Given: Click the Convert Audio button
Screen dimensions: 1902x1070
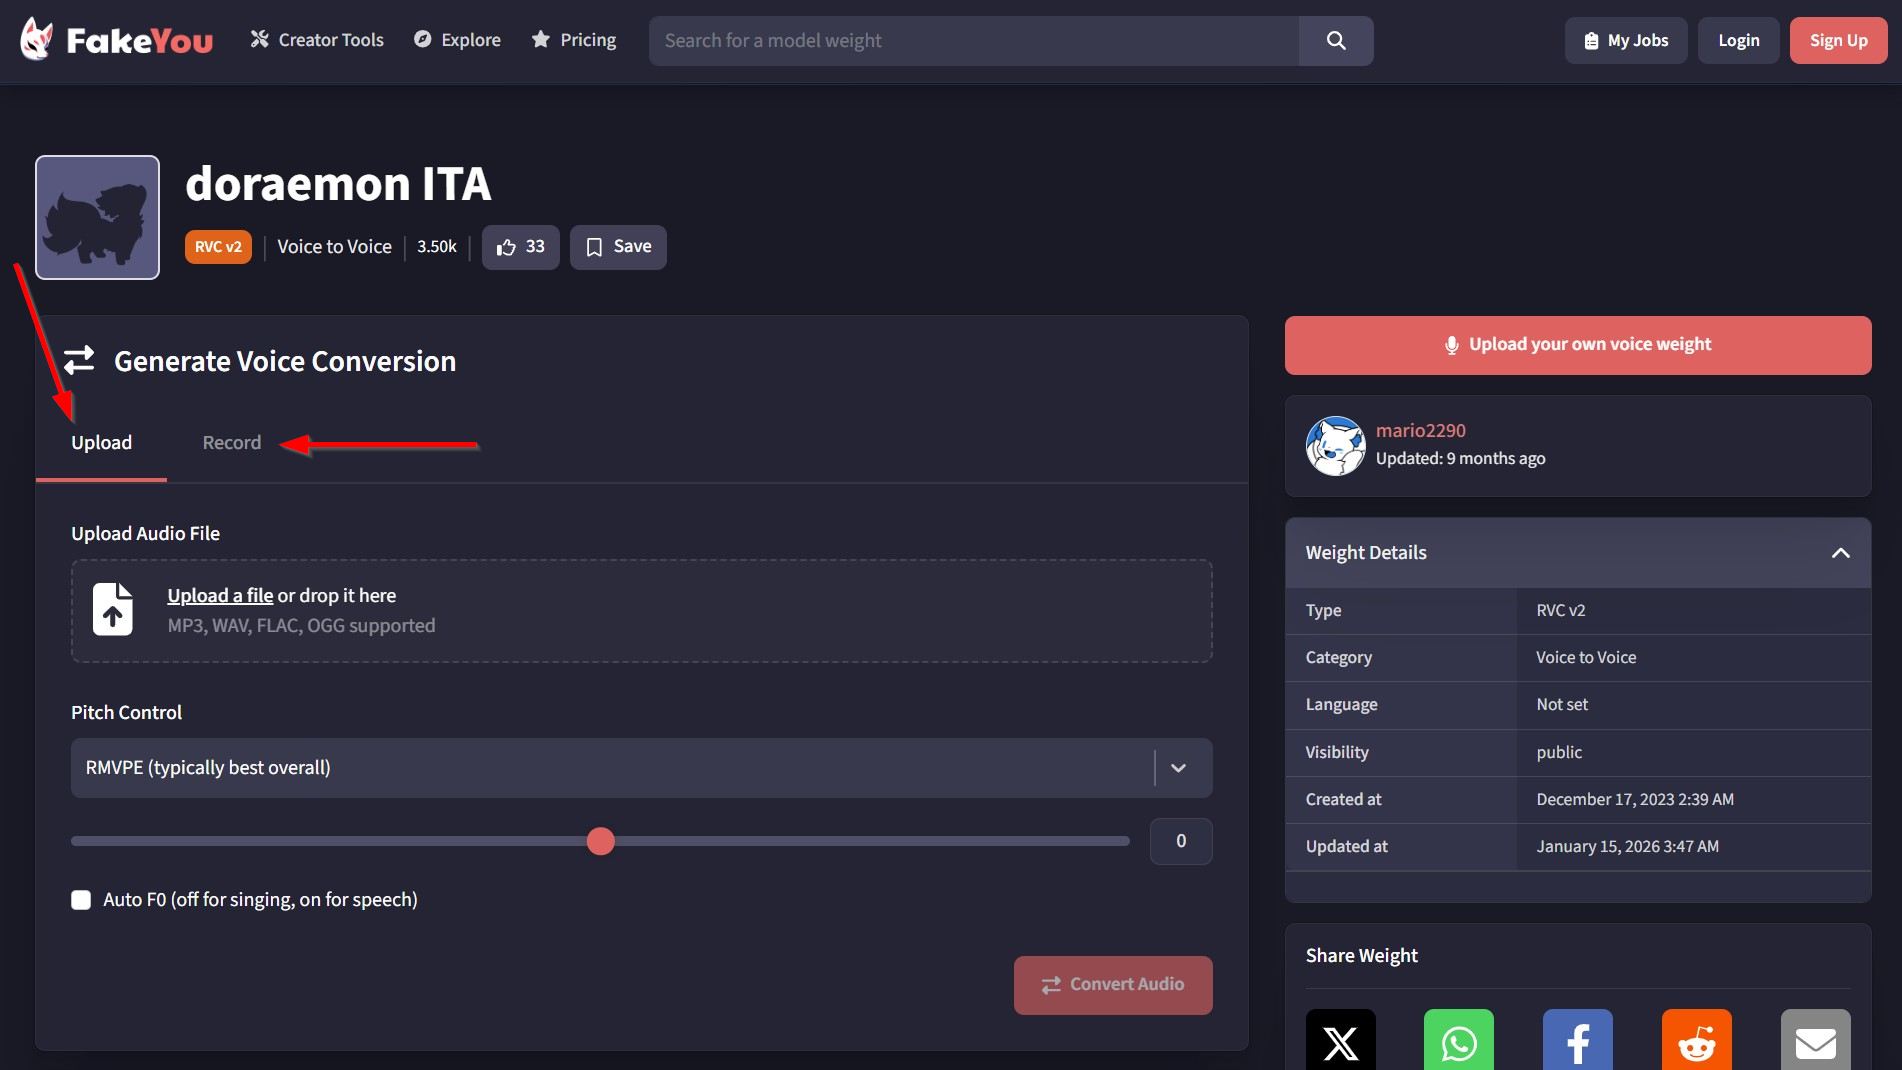Looking at the screenshot, I should pos(1113,985).
